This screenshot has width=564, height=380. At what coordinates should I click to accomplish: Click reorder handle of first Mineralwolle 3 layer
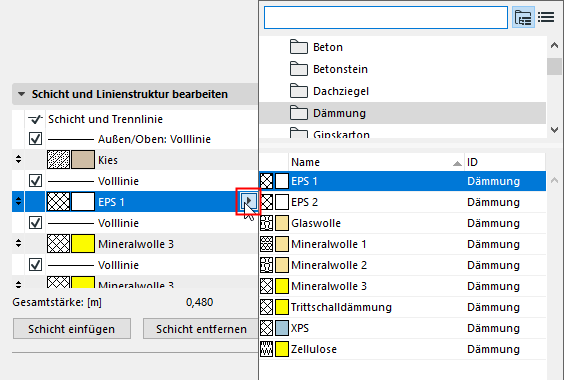18,244
